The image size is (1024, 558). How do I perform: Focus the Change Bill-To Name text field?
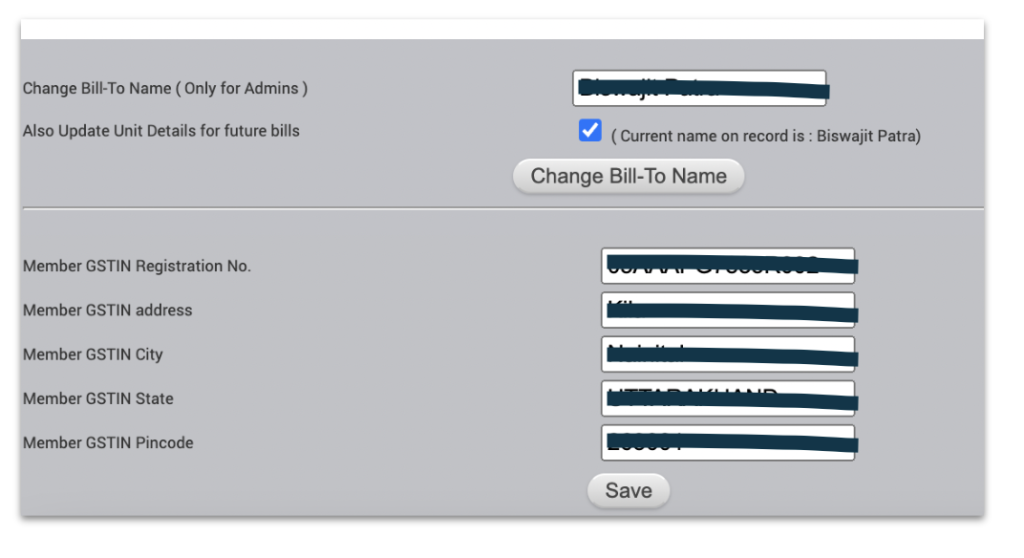pos(699,88)
